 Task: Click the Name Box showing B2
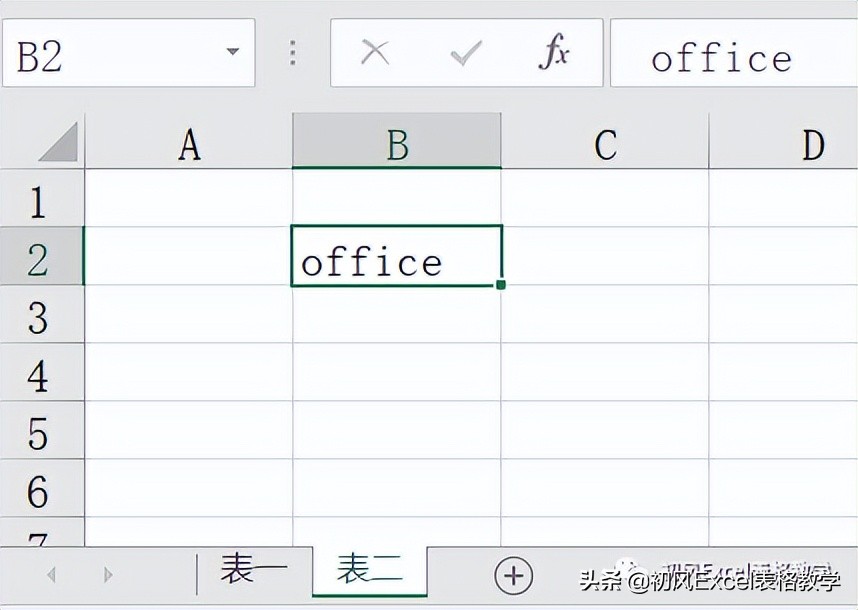(x=129, y=53)
